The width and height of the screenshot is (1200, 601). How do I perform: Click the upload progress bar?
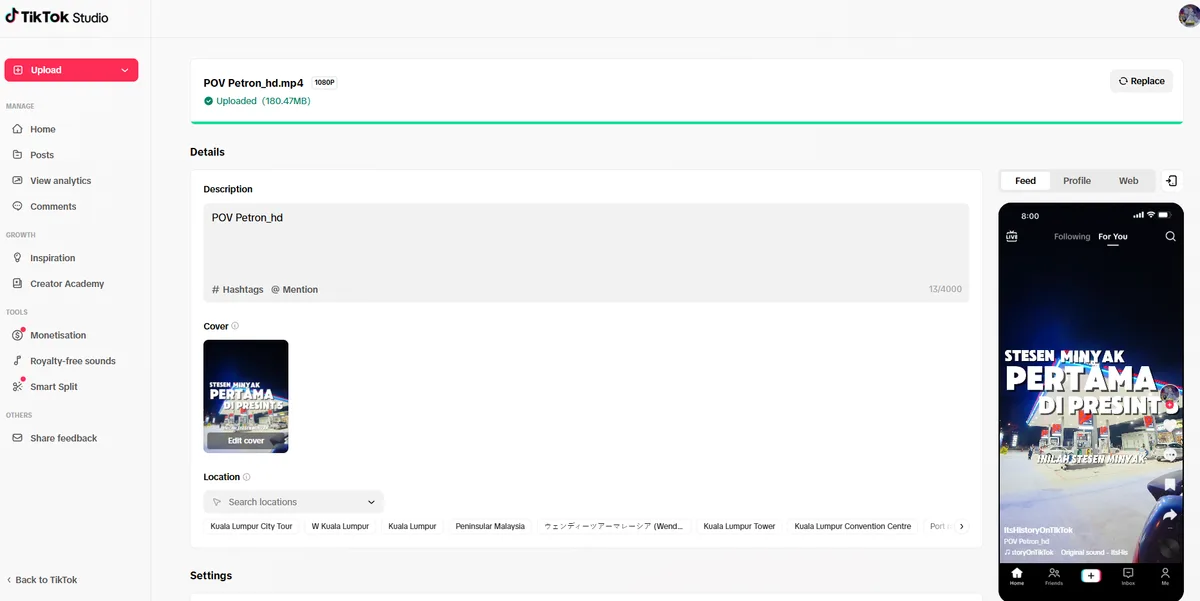click(x=687, y=123)
